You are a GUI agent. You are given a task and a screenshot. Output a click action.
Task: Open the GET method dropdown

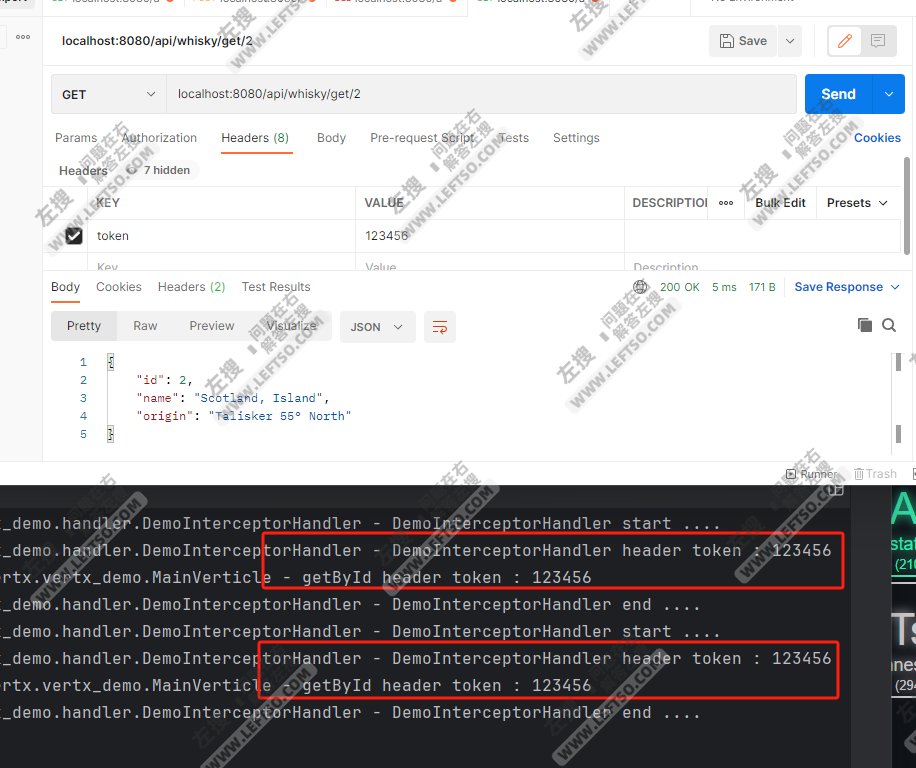(107, 94)
